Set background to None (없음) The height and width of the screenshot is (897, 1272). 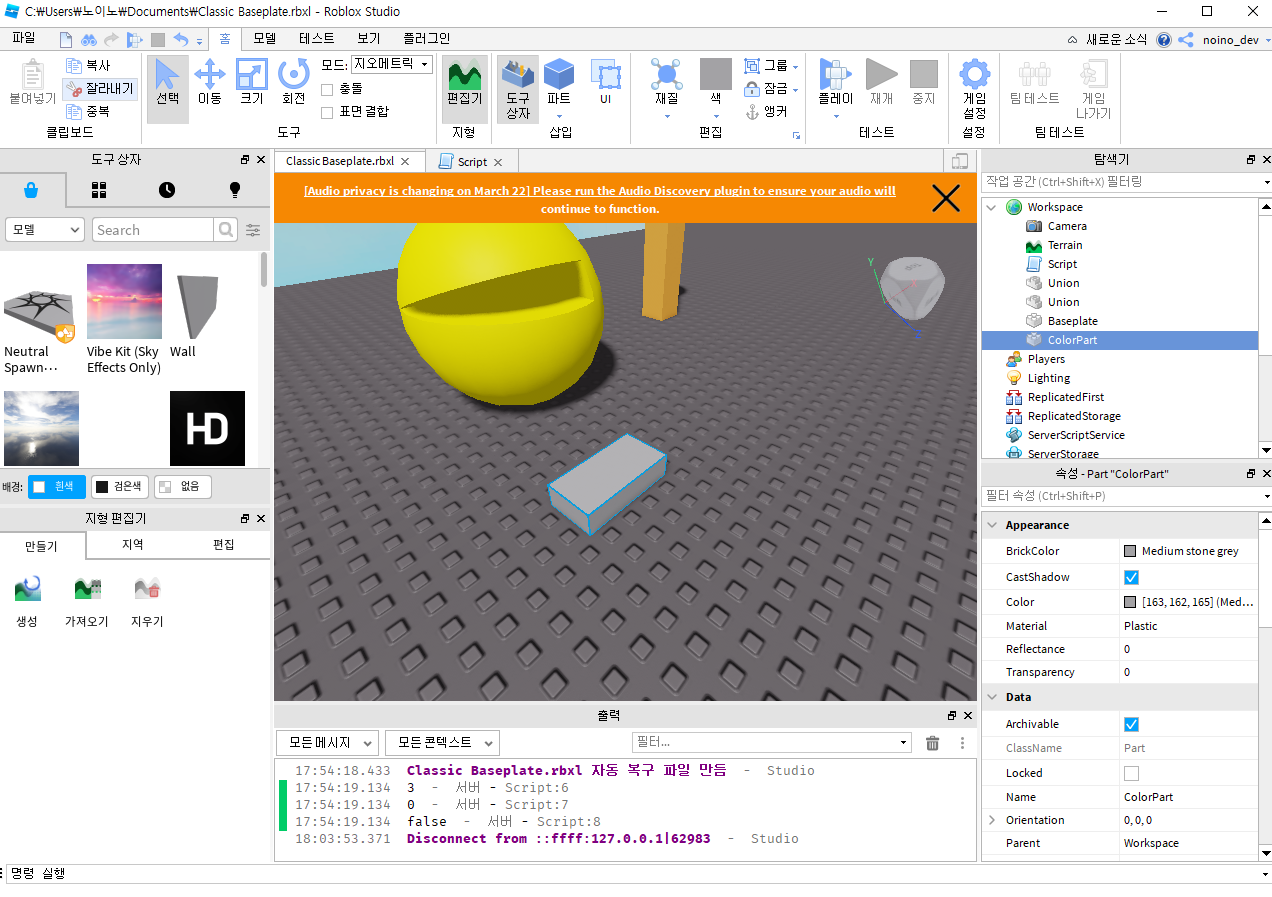(182, 487)
